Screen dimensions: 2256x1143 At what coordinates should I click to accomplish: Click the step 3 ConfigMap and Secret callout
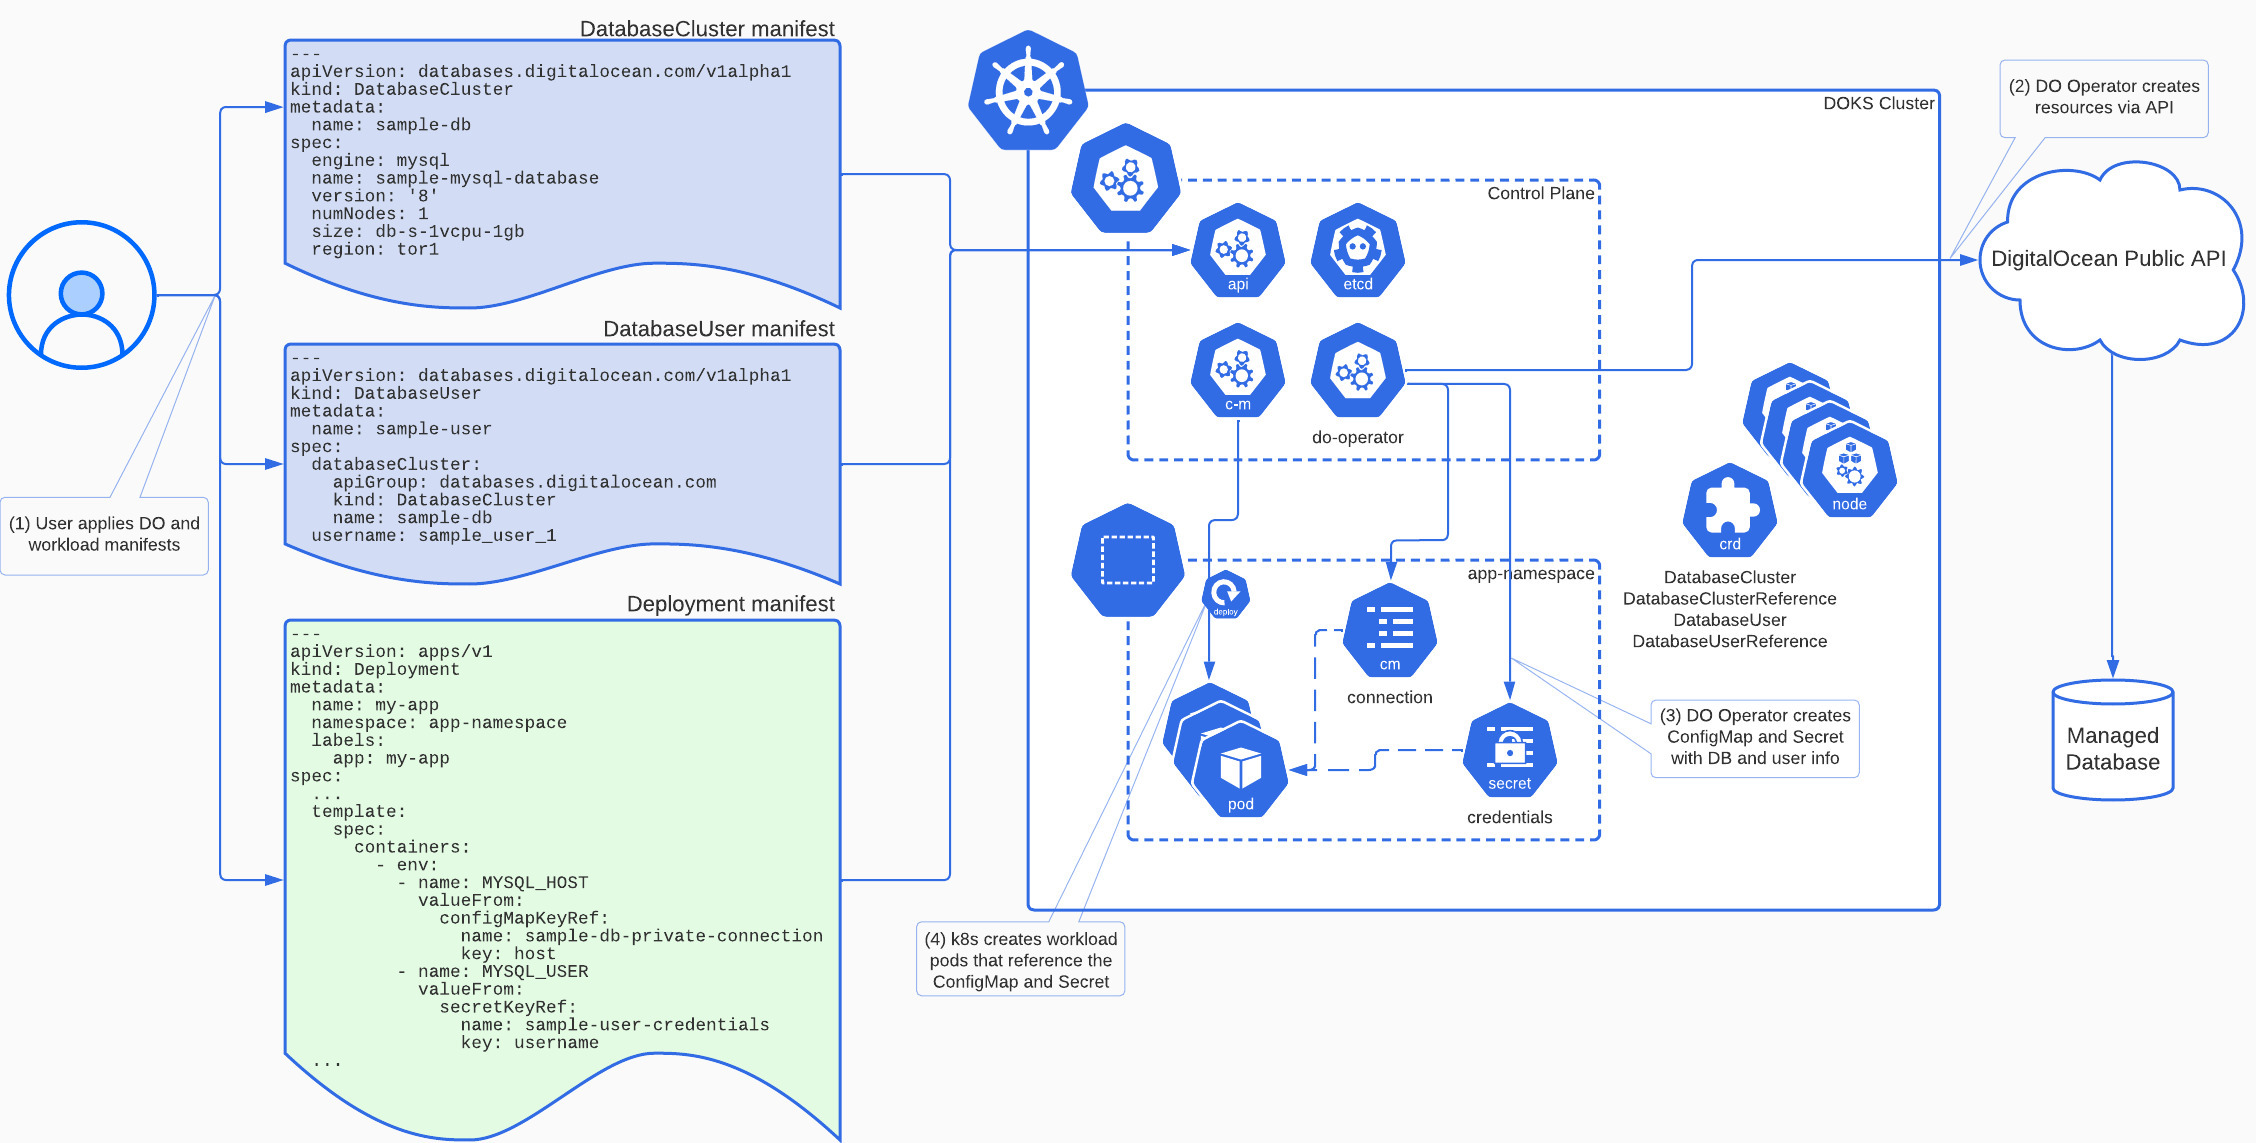[1755, 738]
